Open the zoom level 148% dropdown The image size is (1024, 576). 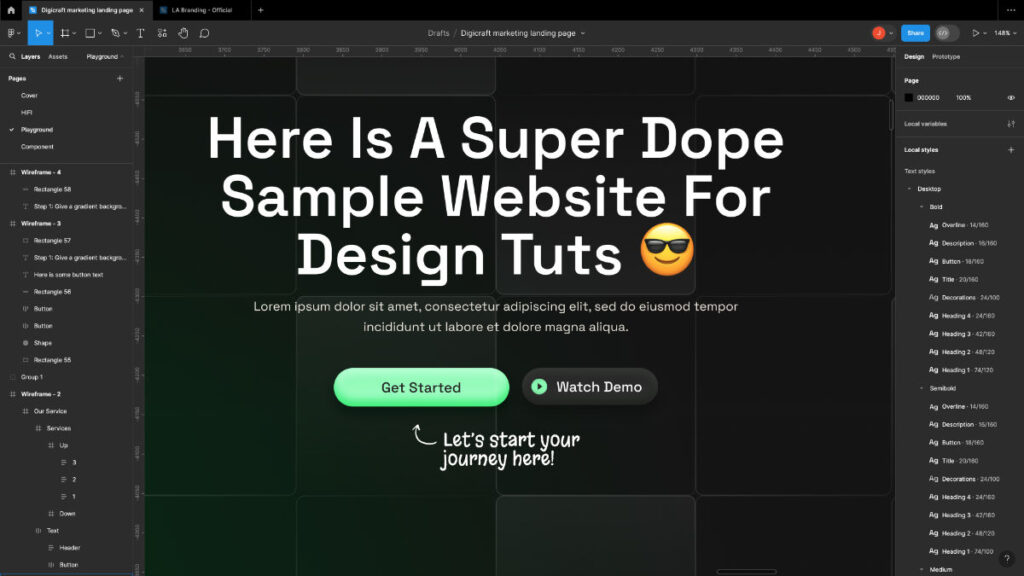[x=1005, y=33]
